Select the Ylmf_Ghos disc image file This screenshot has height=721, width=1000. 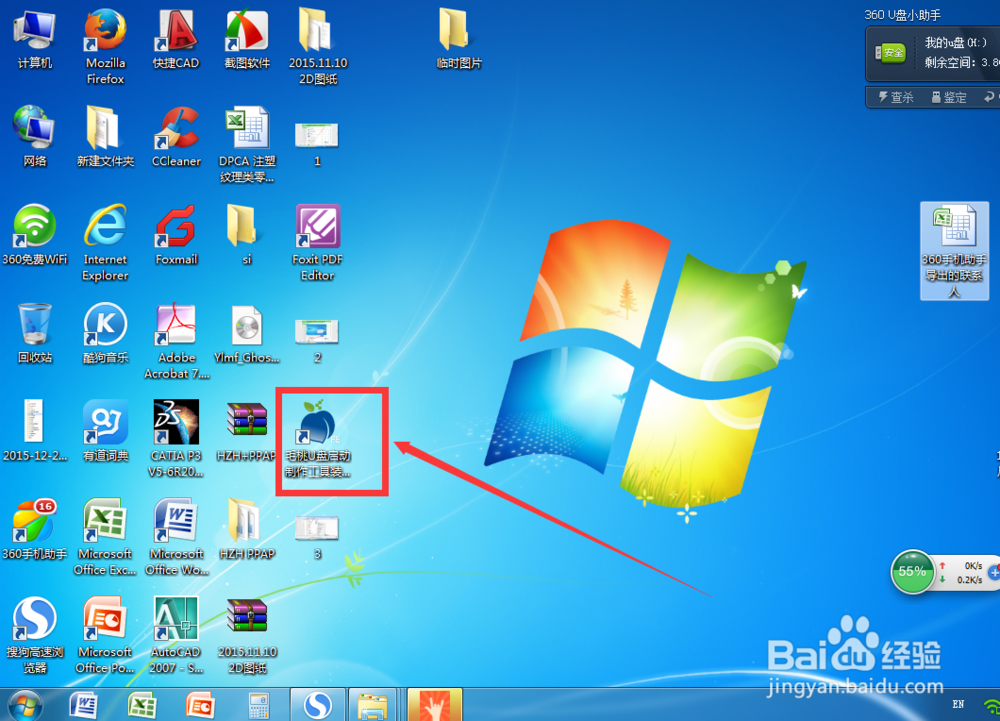(247, 333)
